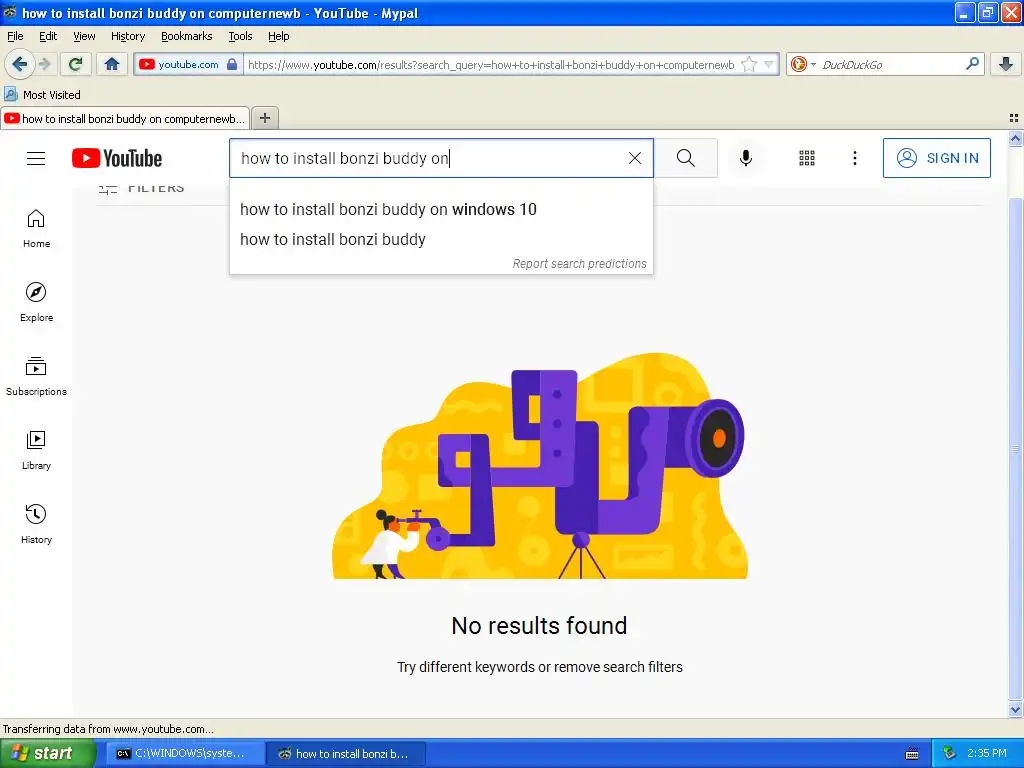Viewport: 1024px width, 768px height.
Task: Click the Most Visited bookmark icon
Action: click(10, 94)
